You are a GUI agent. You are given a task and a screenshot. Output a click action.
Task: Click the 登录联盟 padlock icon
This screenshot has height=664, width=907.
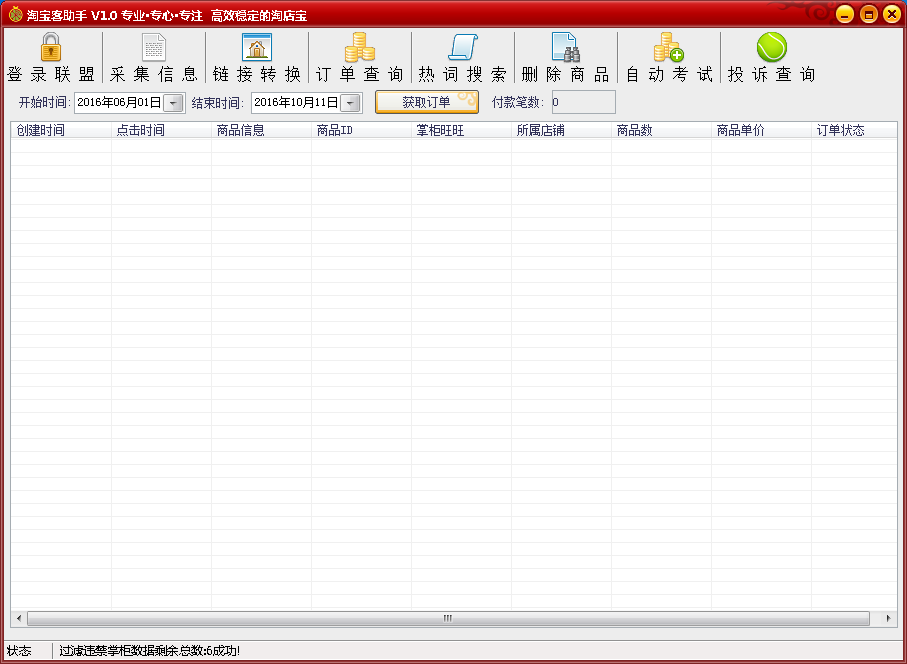tap(51, 48)
